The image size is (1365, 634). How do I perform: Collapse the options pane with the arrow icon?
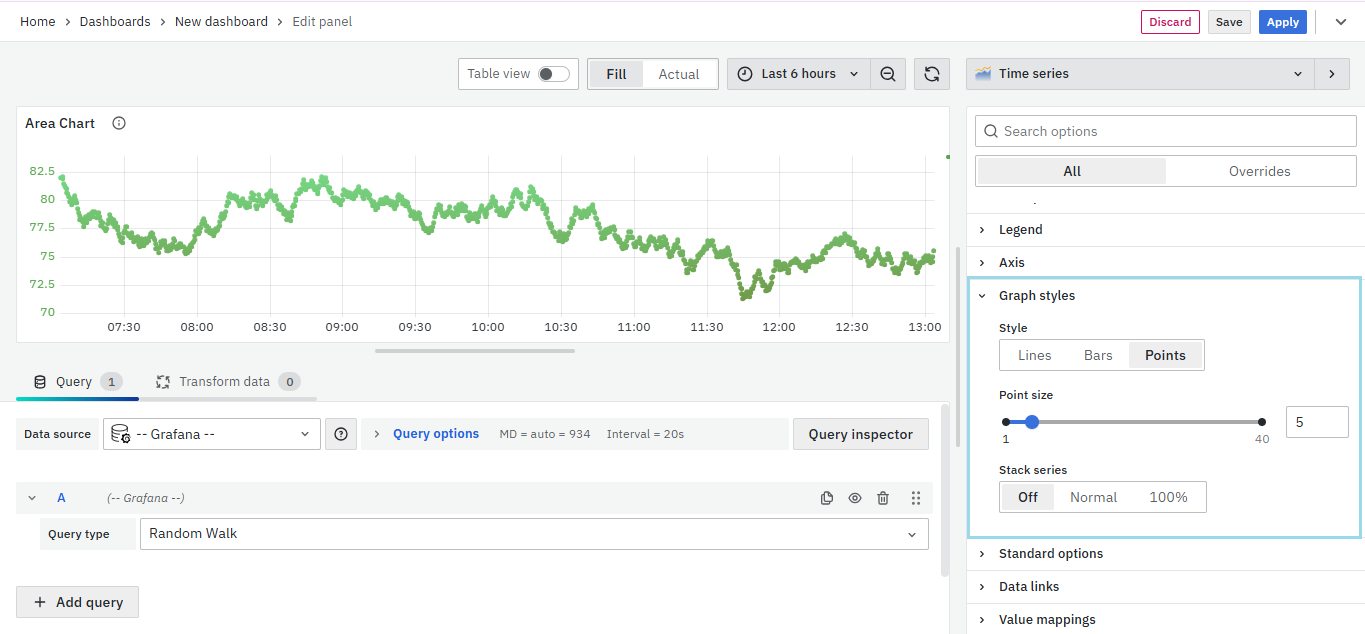tap(1330, 74)
